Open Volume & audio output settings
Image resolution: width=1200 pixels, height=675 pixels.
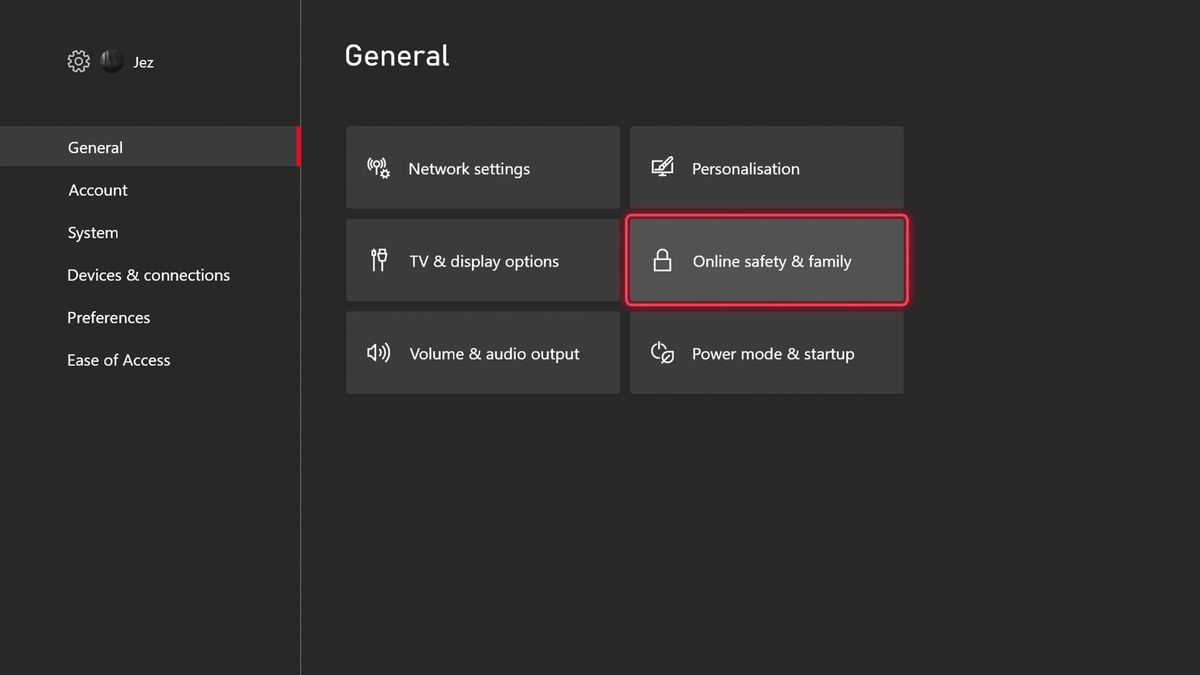tap(483, 352)
